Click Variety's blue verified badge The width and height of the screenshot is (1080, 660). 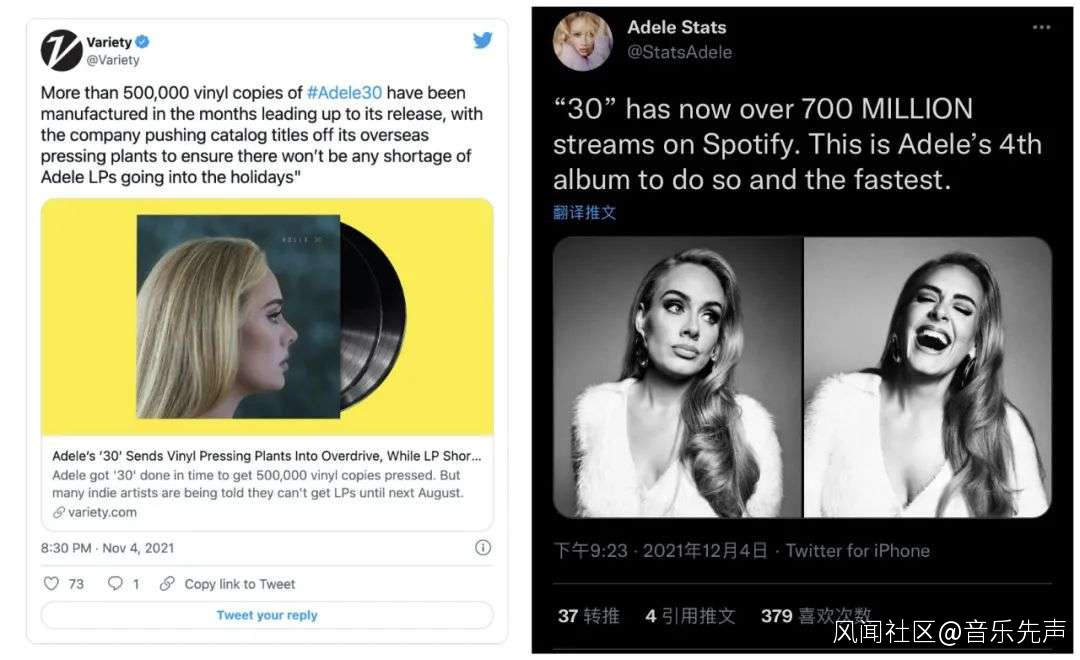(143, 42)
